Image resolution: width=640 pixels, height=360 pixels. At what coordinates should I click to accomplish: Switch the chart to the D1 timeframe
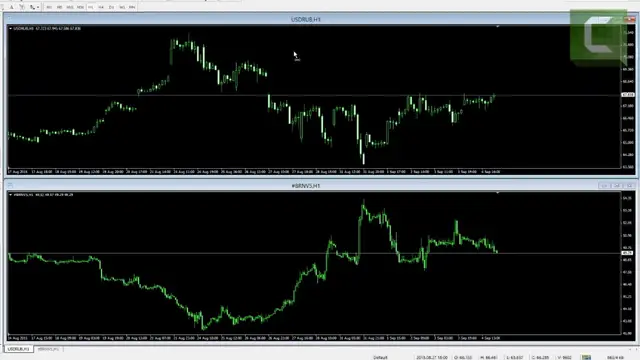point(111,7)
